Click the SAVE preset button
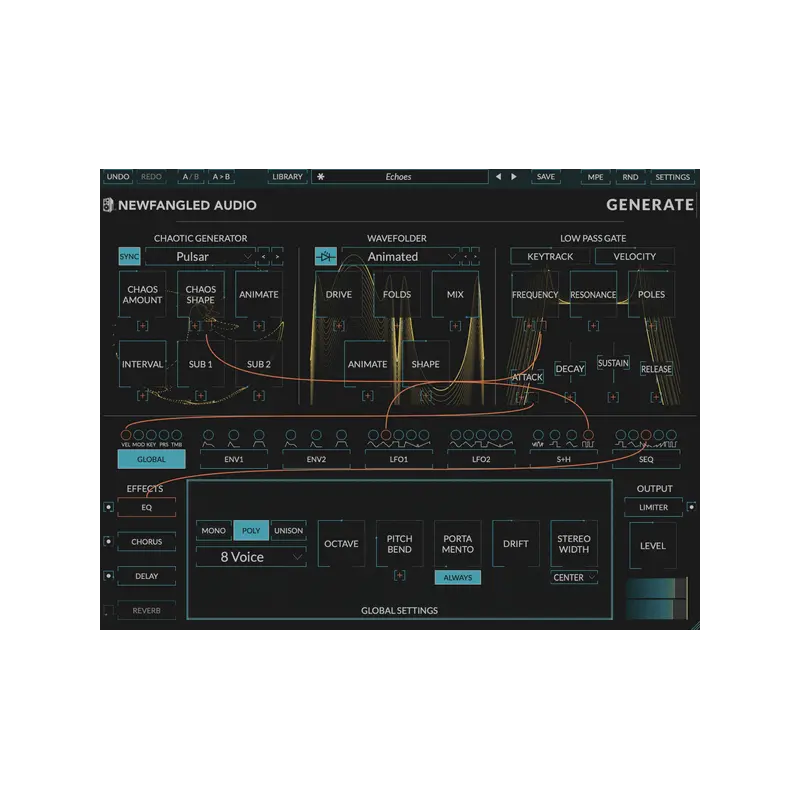Viewport: 800px width, 800px height. tap(545, 177)
